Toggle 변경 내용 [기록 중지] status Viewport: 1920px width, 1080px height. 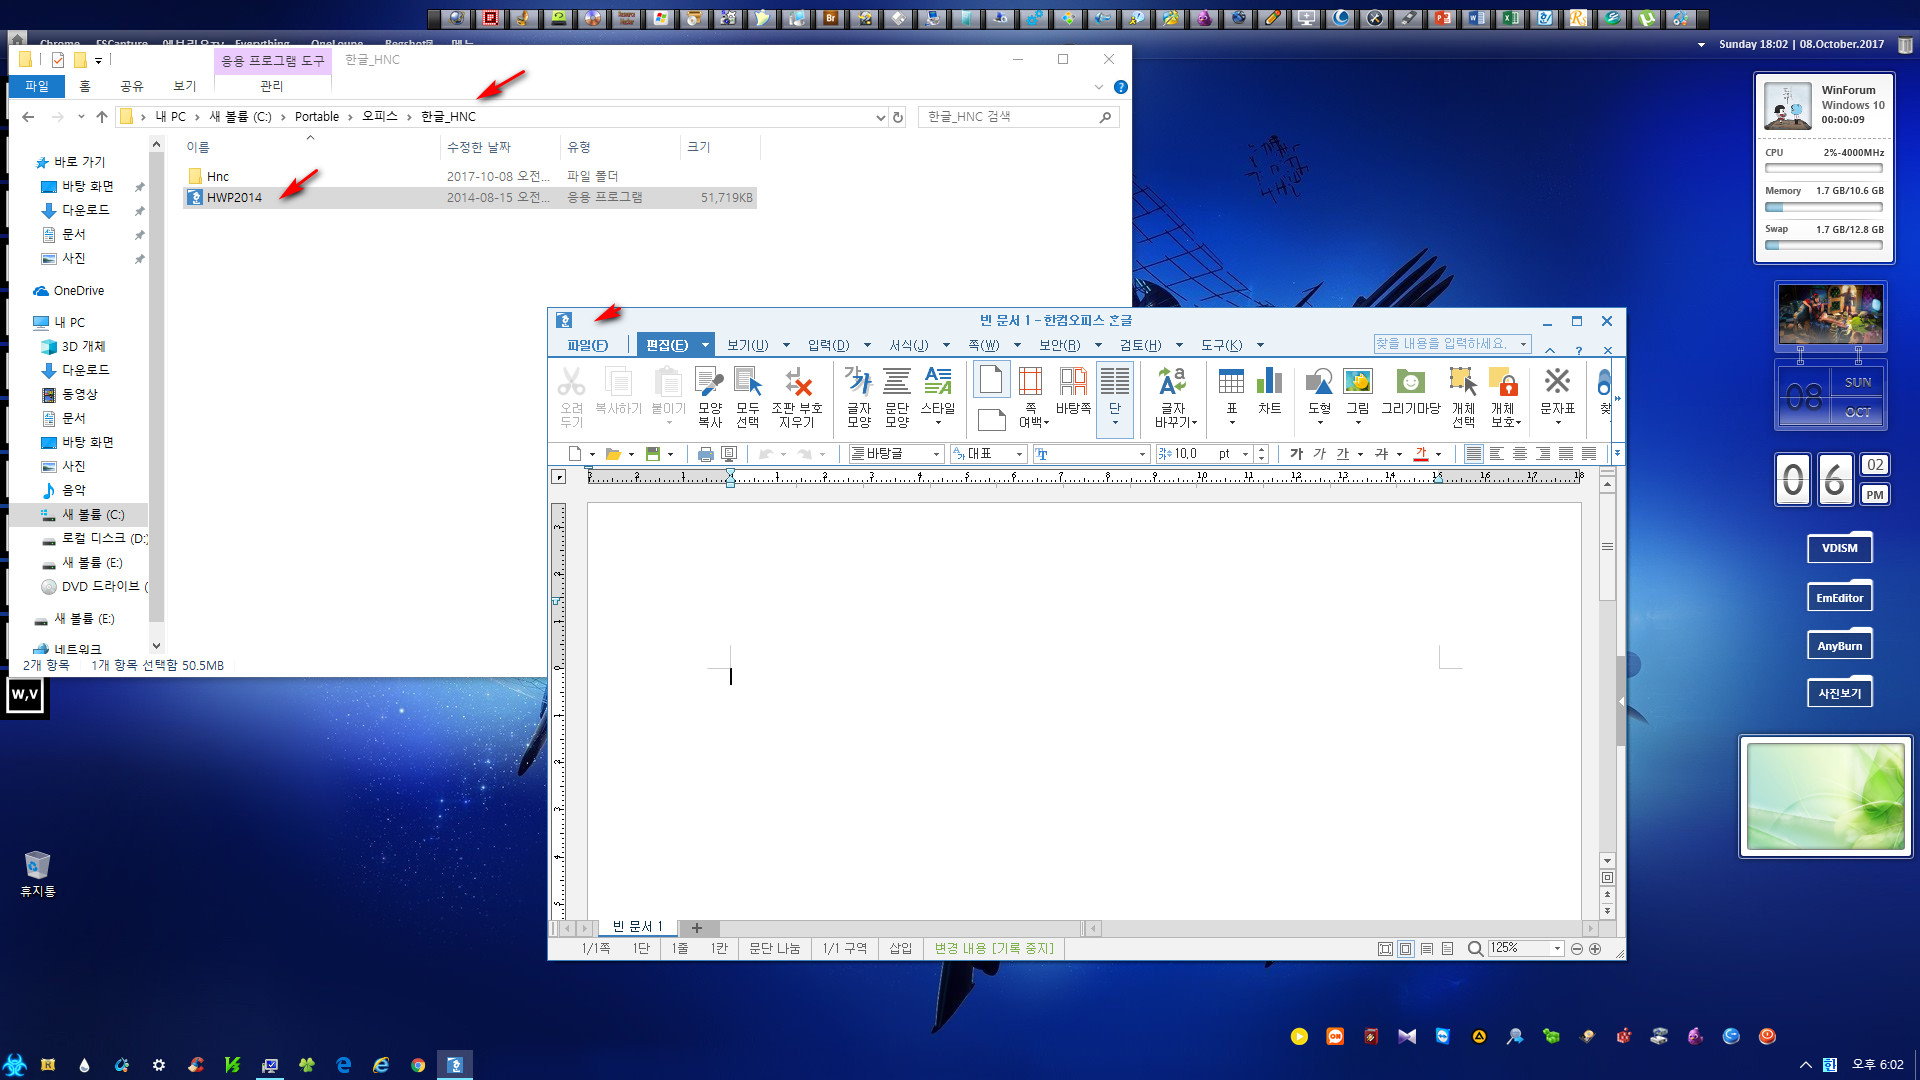[x=994, y=948]
